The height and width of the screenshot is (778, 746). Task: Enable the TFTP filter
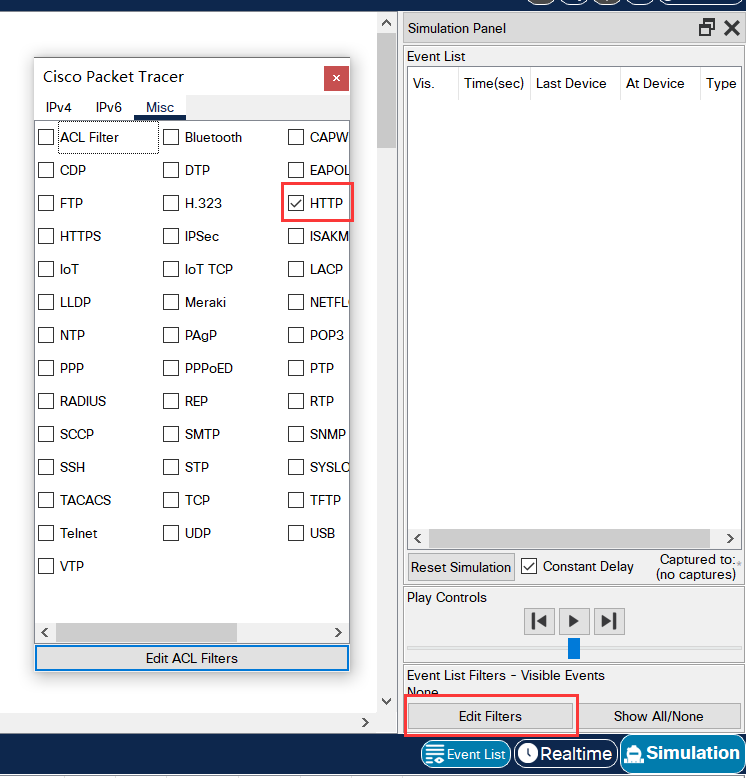(296, 500)
